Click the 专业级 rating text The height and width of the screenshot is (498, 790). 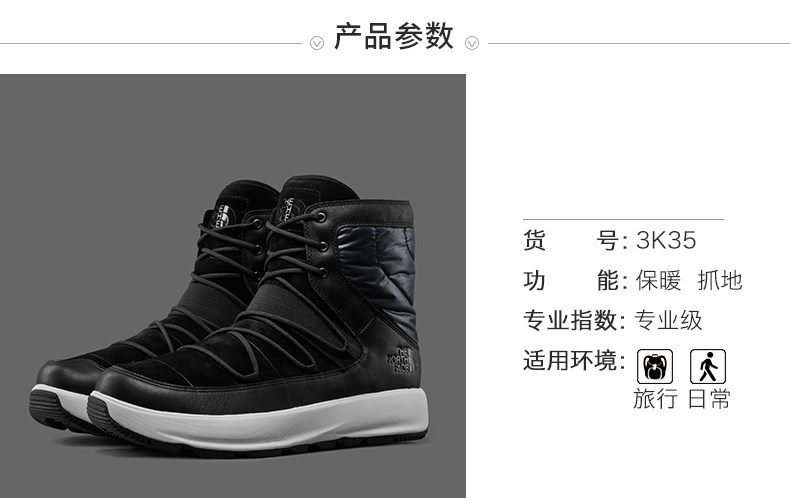click(x=668, y=320)
